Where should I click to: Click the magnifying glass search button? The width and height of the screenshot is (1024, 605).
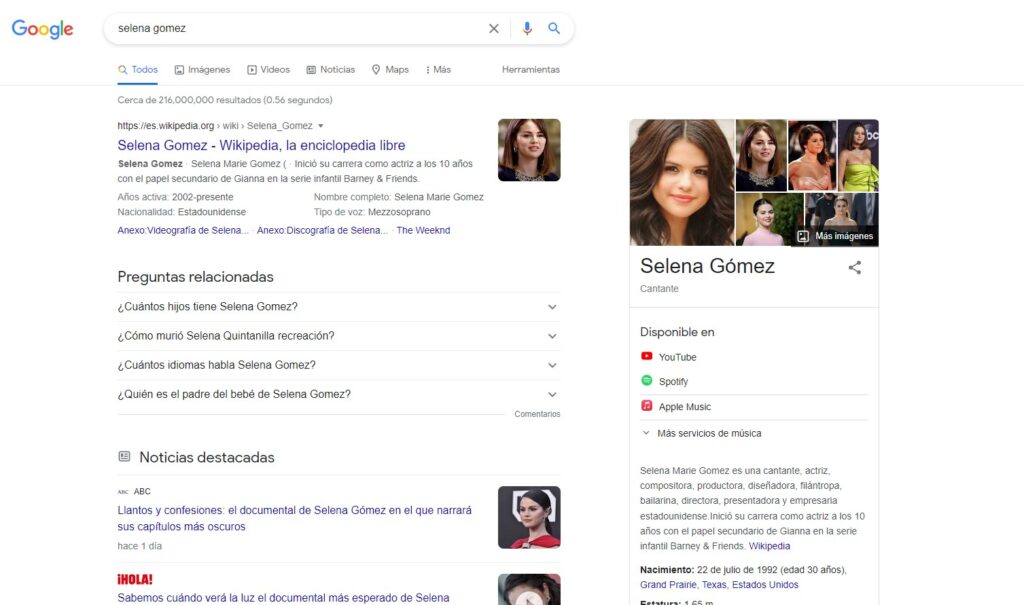click(x=554, y=28)
